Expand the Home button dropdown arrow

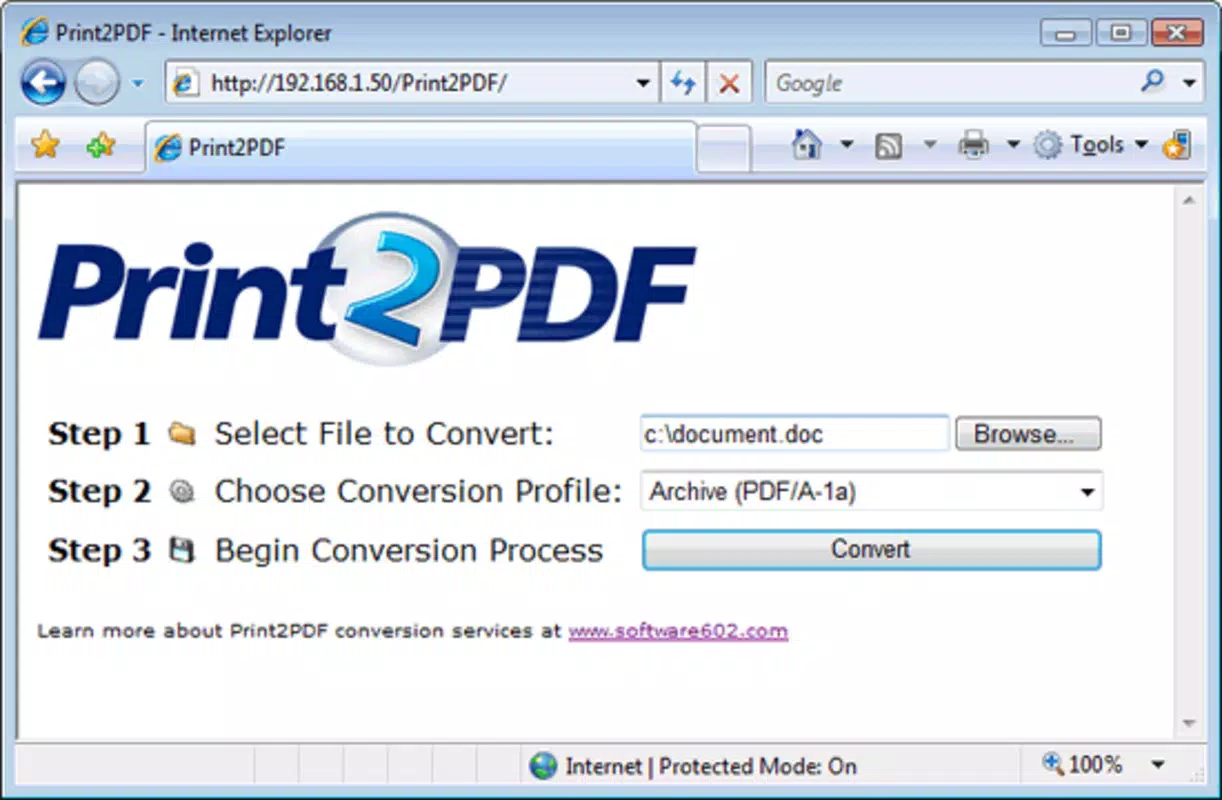[x=846, y=146]
